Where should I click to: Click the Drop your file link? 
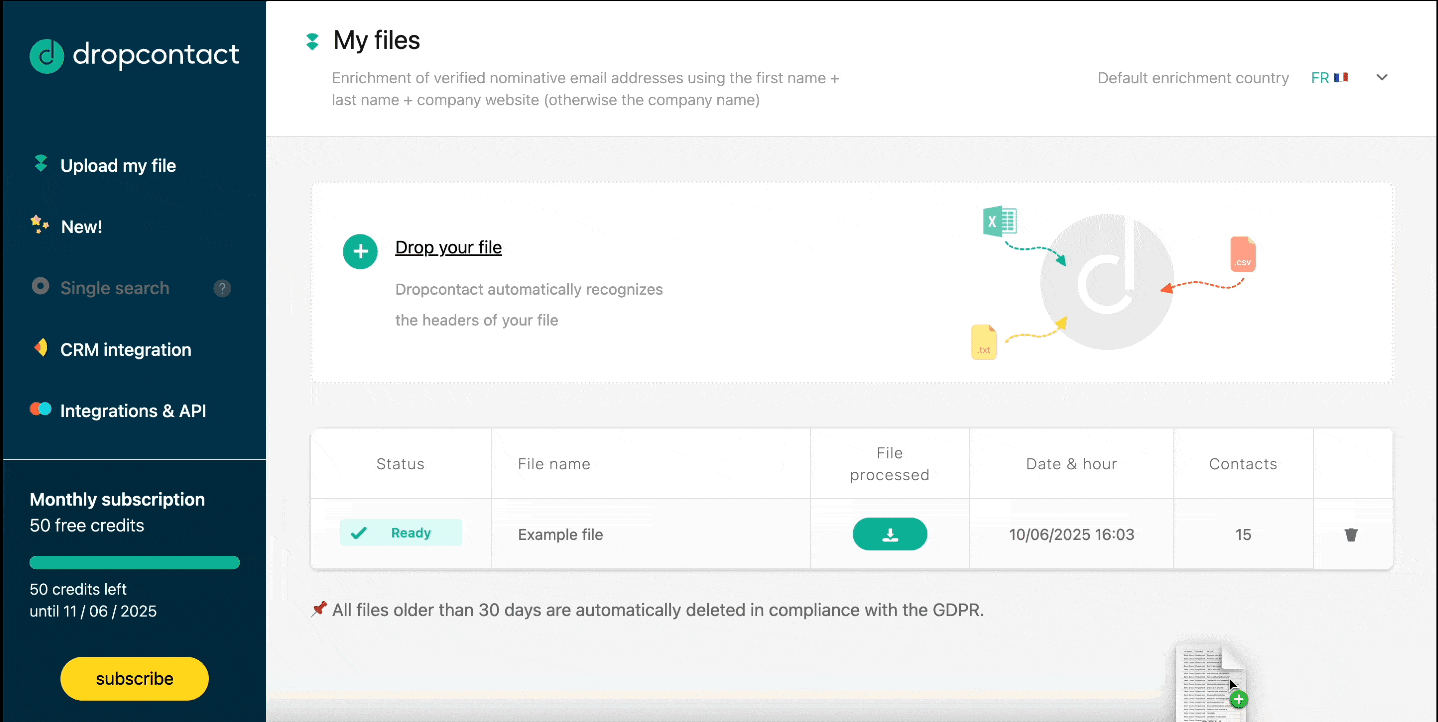pos(448,248)
